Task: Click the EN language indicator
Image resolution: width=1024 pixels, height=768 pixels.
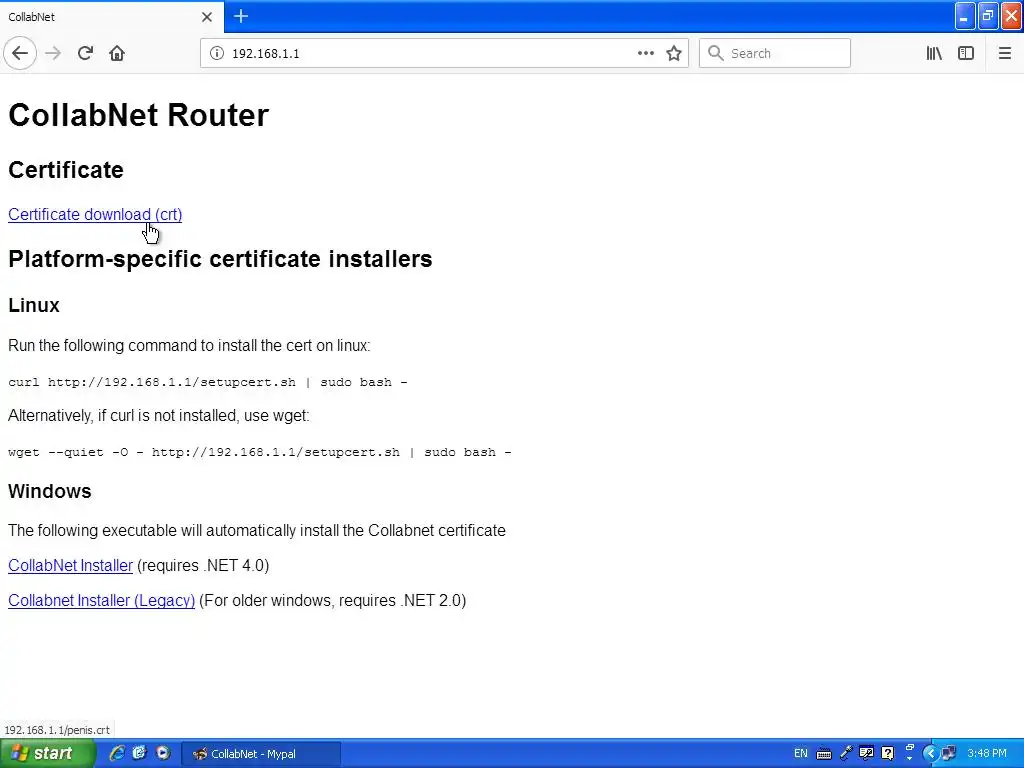Action: [801, 754]
